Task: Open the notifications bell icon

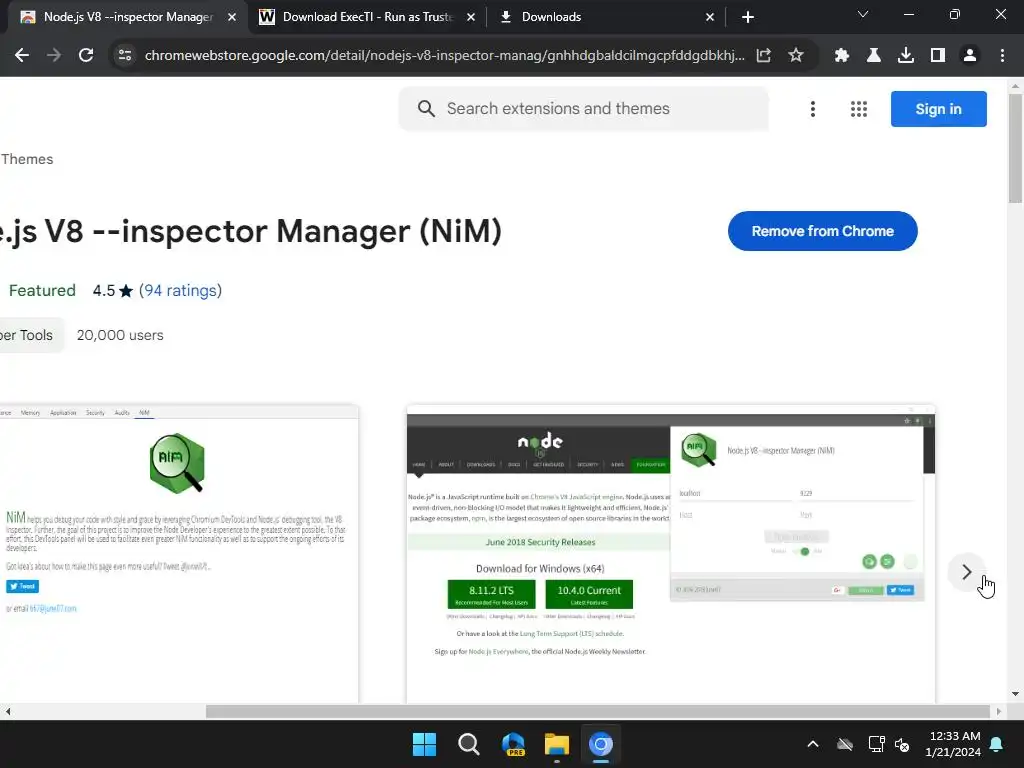Action: [x=997, y=744]
